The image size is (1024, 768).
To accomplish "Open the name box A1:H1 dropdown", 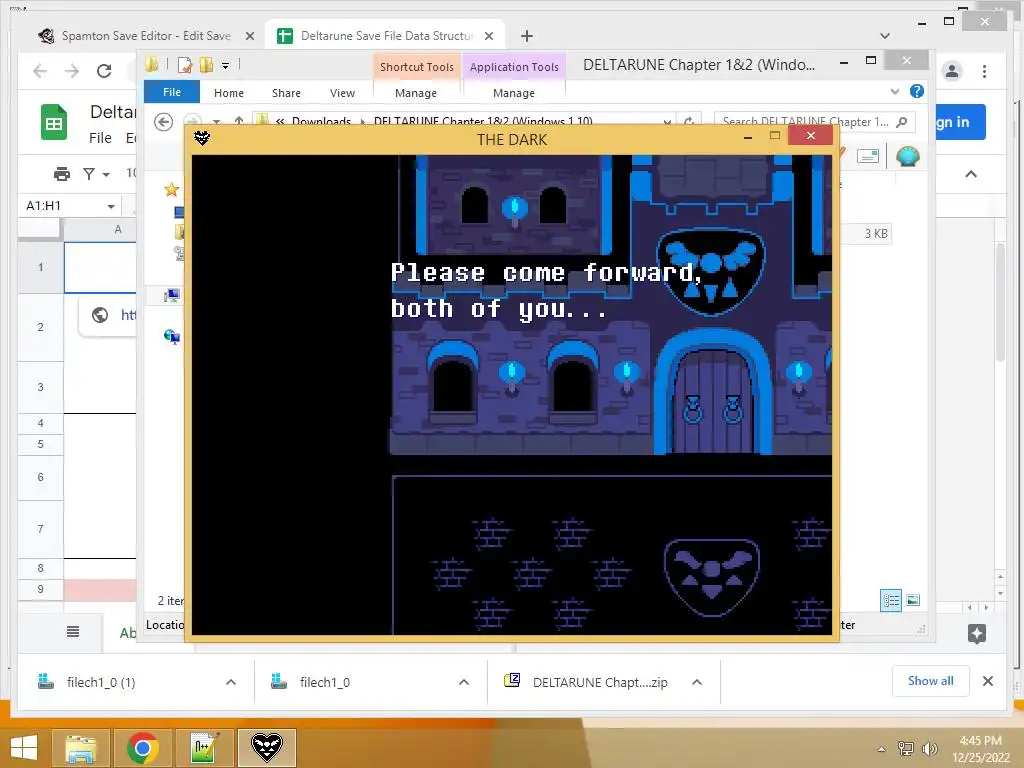I will pos(111,206).
